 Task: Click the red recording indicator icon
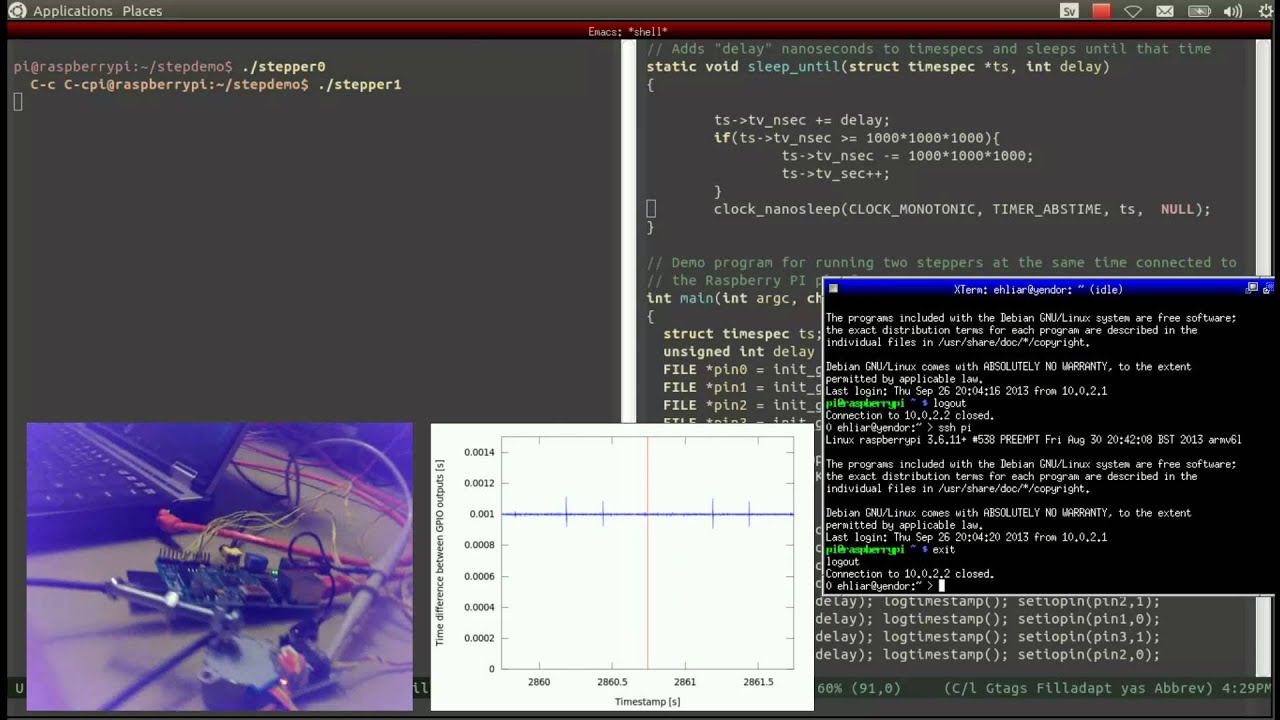click(1101, 11)
